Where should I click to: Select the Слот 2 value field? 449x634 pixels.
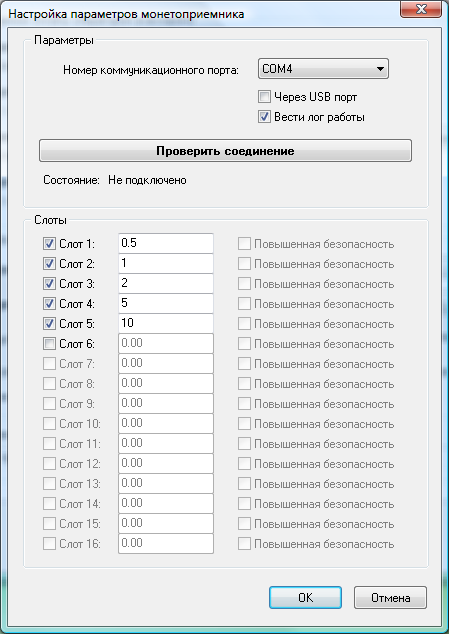[166, 263]
